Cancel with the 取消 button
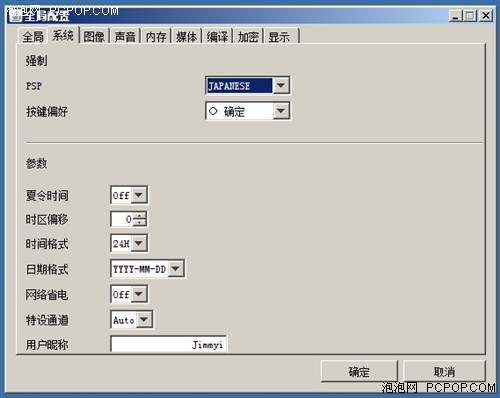This screenshot has width=500, height=398. (x=444, y=371)
